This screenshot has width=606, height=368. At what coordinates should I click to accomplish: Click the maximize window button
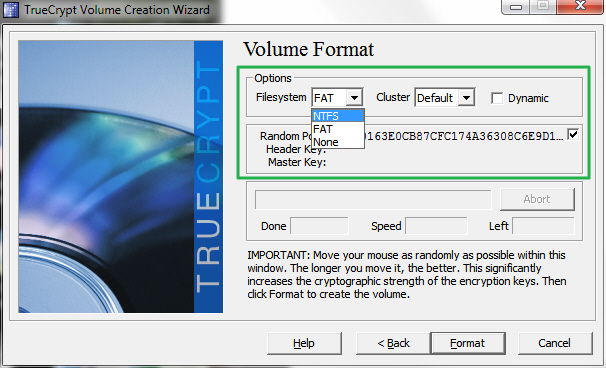coord(543,6)
